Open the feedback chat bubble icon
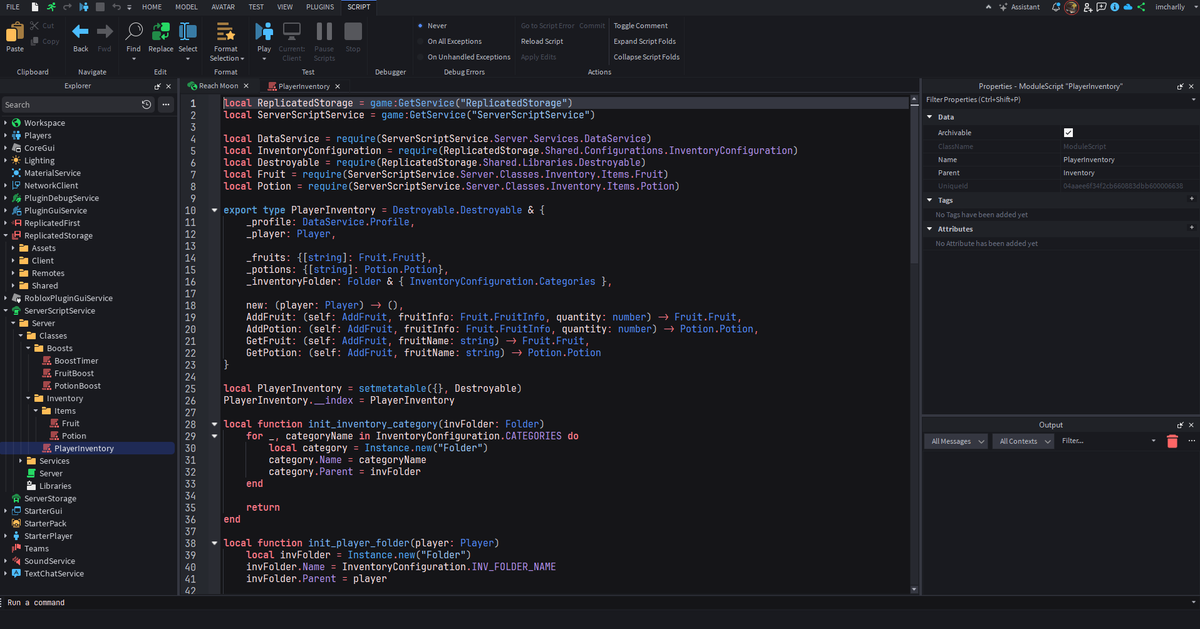 (x=1100, y=7)
